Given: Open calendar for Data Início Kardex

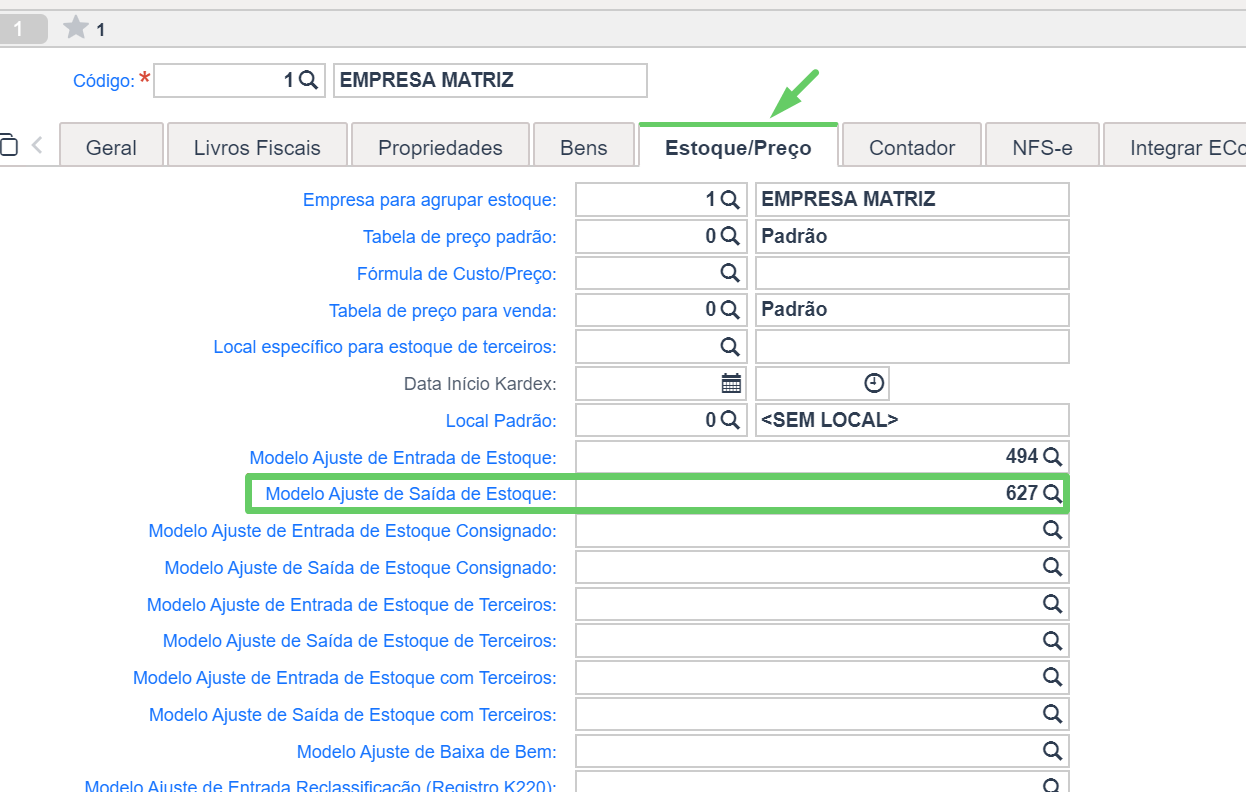Looking at the screenshot, I should click(x=731, y=383).
